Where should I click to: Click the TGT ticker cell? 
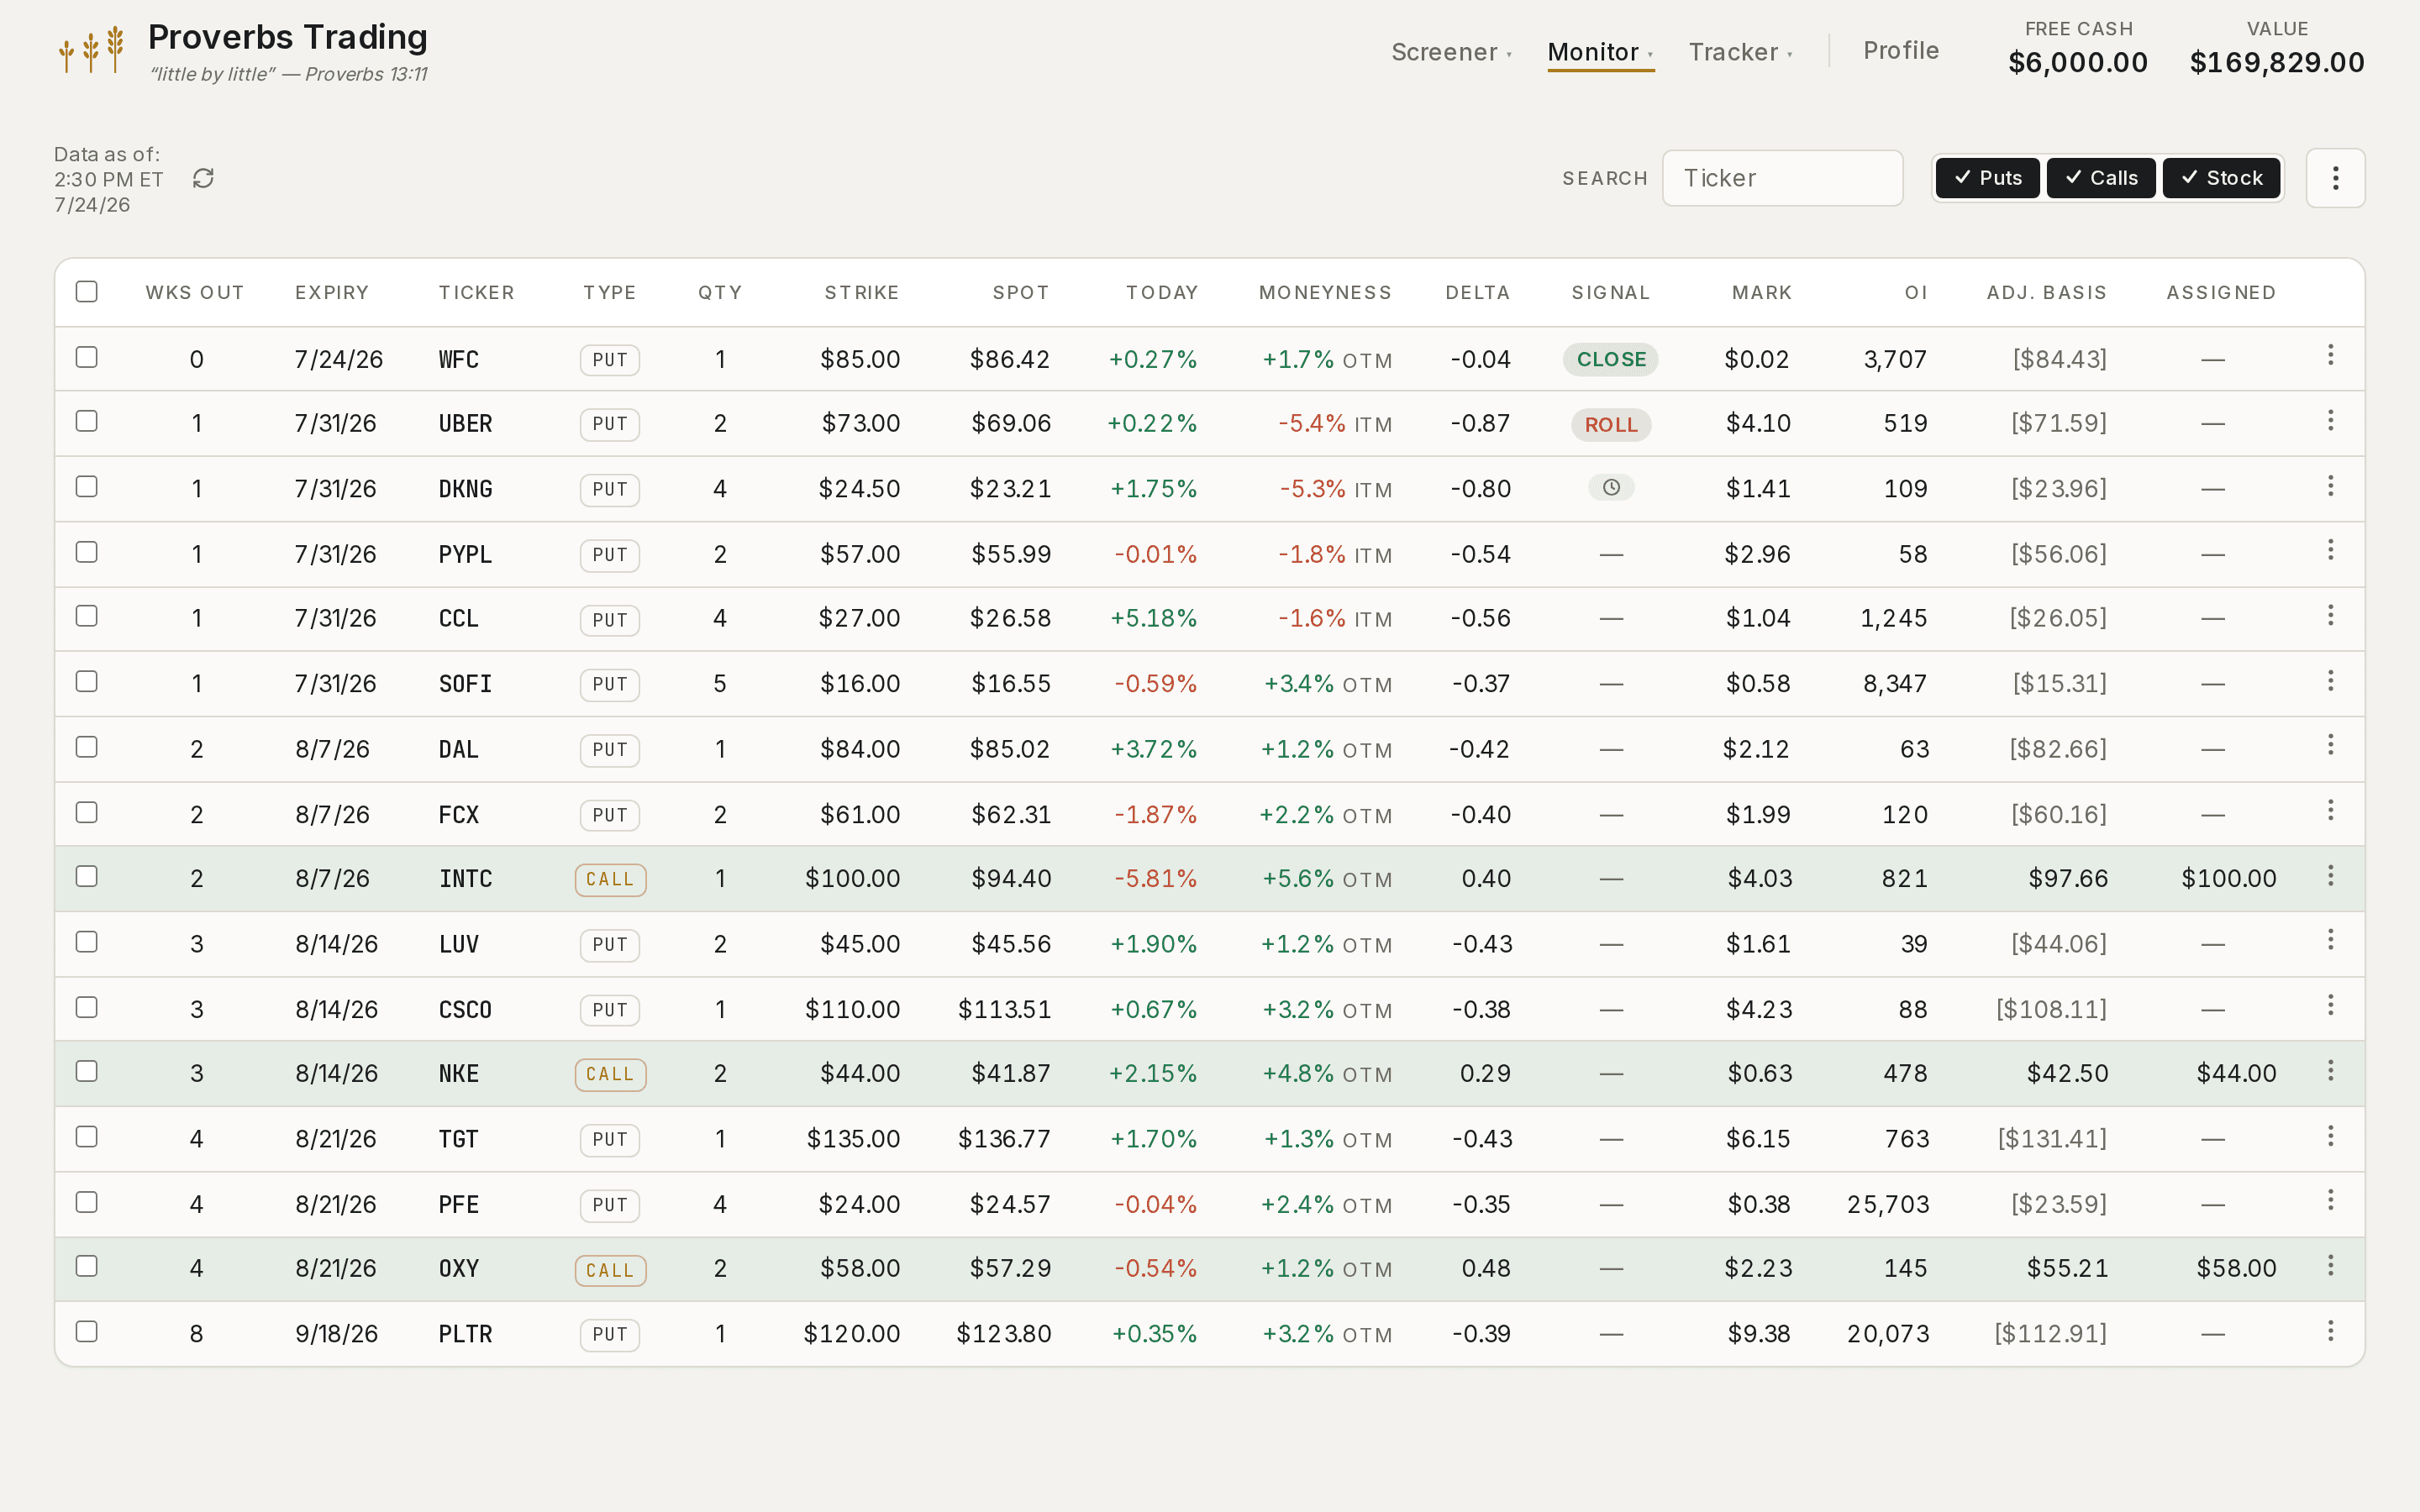(459, 1139)
